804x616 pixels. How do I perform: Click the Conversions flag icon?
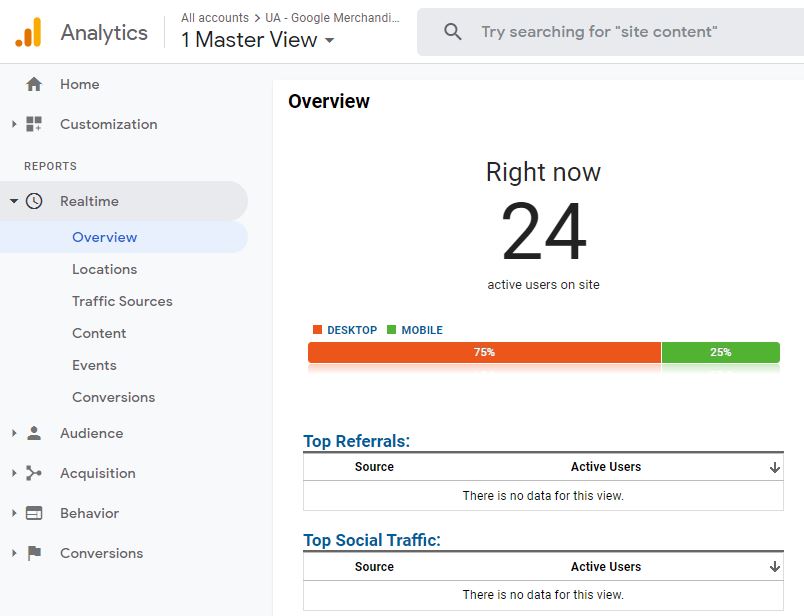pyautogui.click(x=34, y=553)
